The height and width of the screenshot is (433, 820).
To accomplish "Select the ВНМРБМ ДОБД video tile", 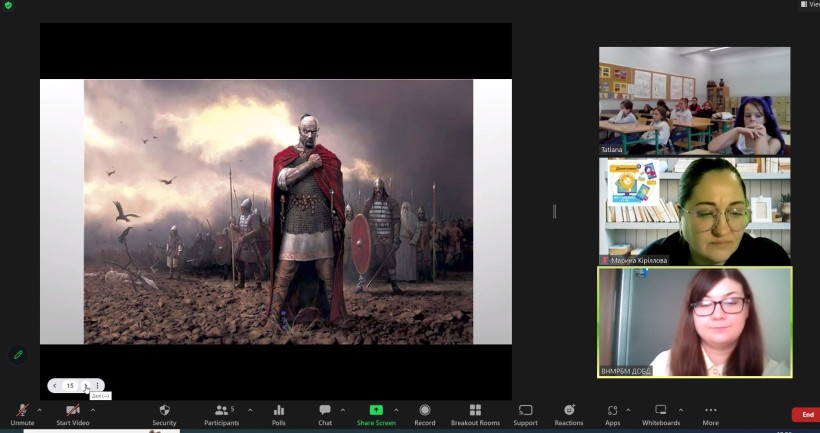I will (694, 322).
